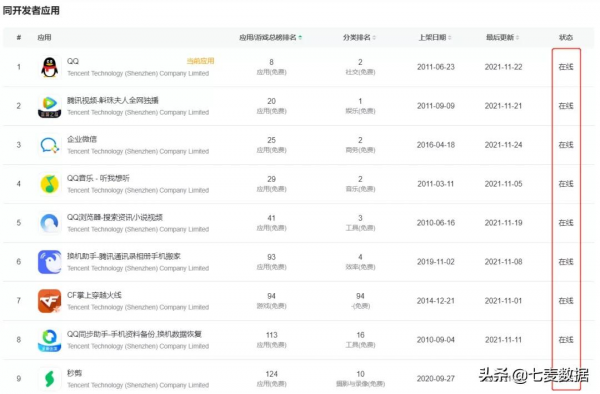Open CF掌上穿越火线 name link
600x394 pixels.
(x=94, y=295)
